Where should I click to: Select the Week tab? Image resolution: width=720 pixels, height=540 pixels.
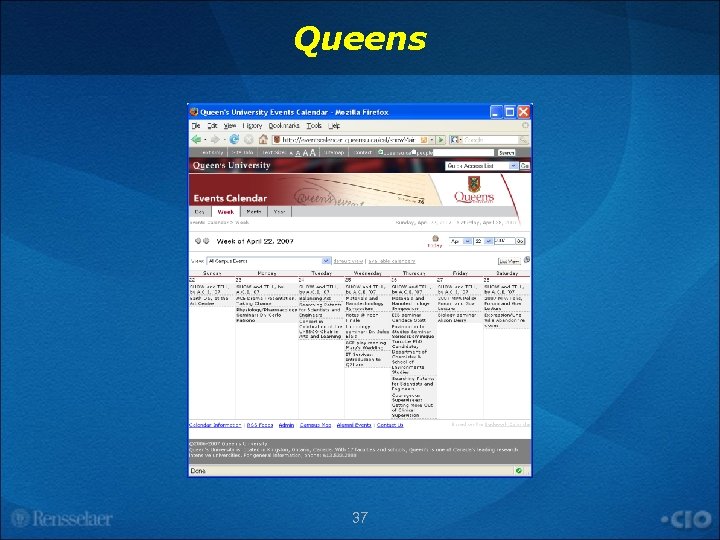pyautogui.click(x=226, y=212)
